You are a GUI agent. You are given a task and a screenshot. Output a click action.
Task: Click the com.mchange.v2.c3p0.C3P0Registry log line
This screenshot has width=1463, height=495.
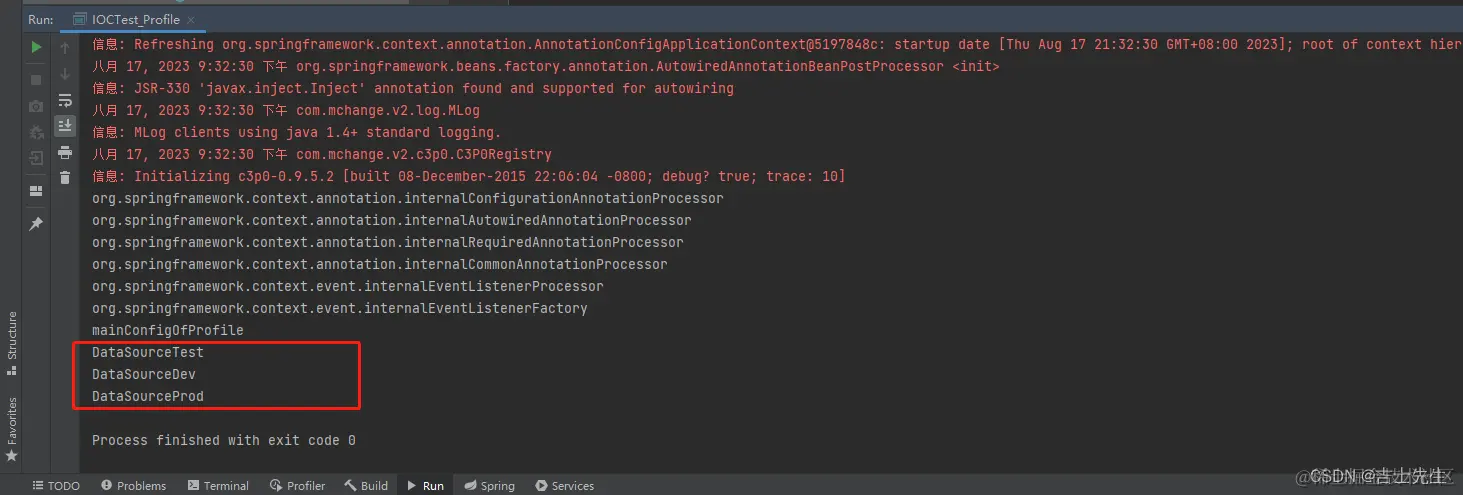click(x=322, y=154)
